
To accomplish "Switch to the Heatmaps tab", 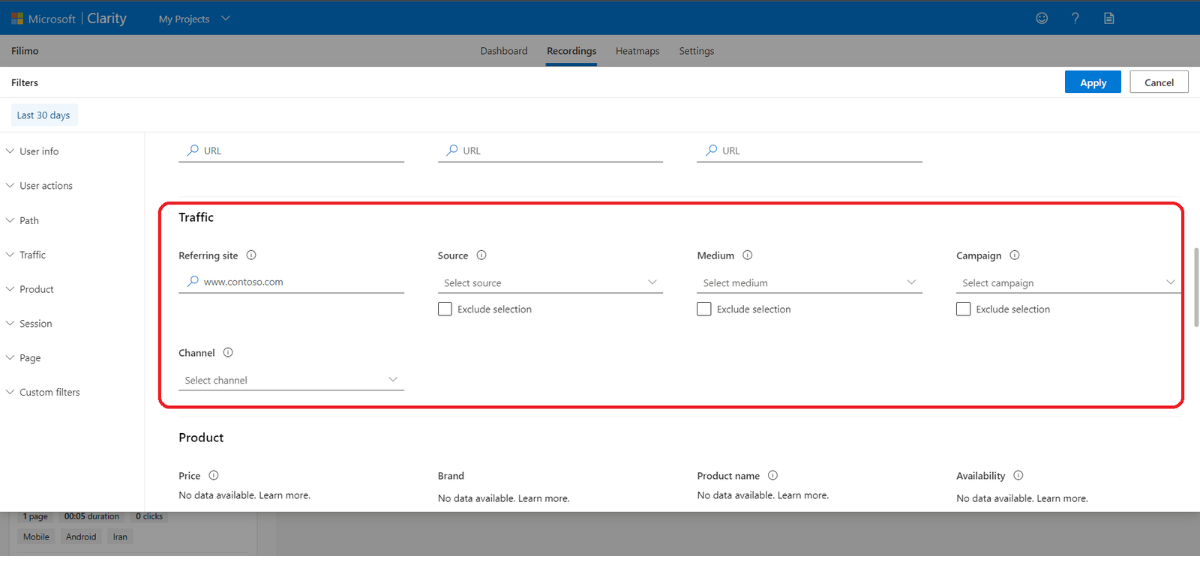I will pos(637,51).
